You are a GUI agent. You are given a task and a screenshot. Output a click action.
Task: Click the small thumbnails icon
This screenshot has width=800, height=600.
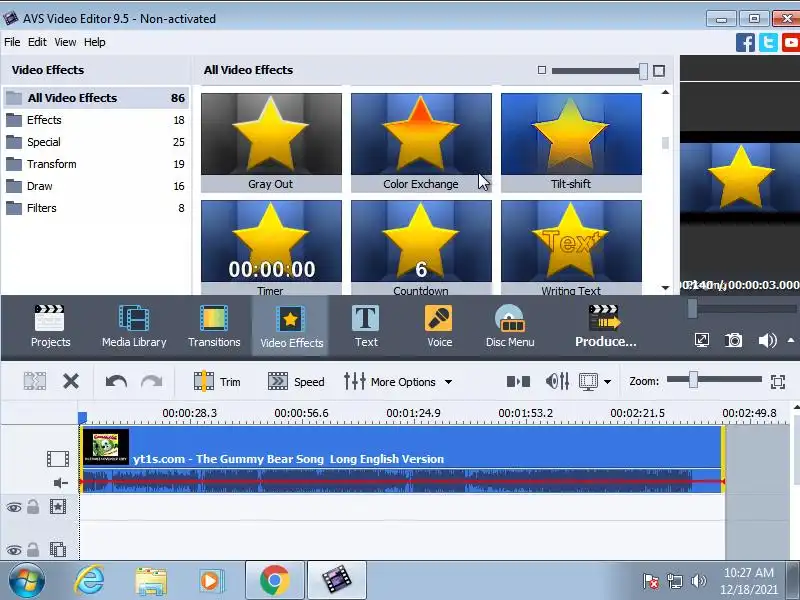pyautogui.click(x=542, y=70)
